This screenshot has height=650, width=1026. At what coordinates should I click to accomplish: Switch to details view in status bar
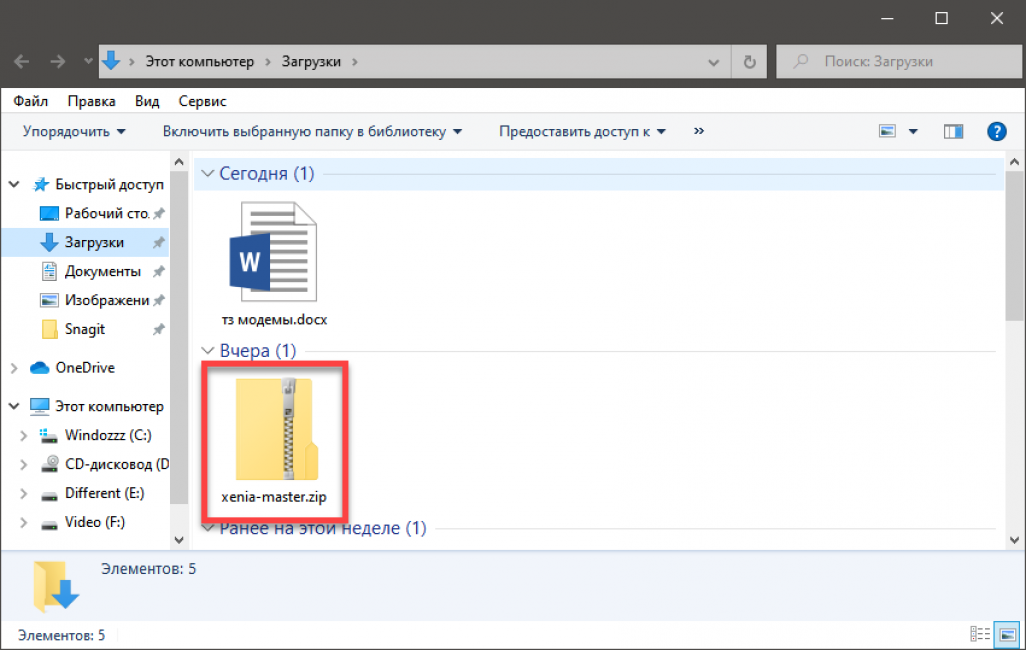point(978,634)
